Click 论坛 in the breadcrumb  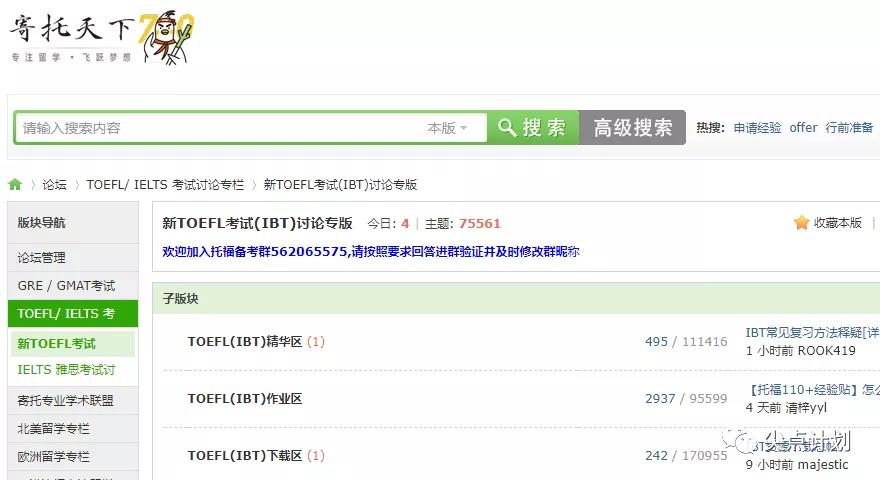pos(54,185)
